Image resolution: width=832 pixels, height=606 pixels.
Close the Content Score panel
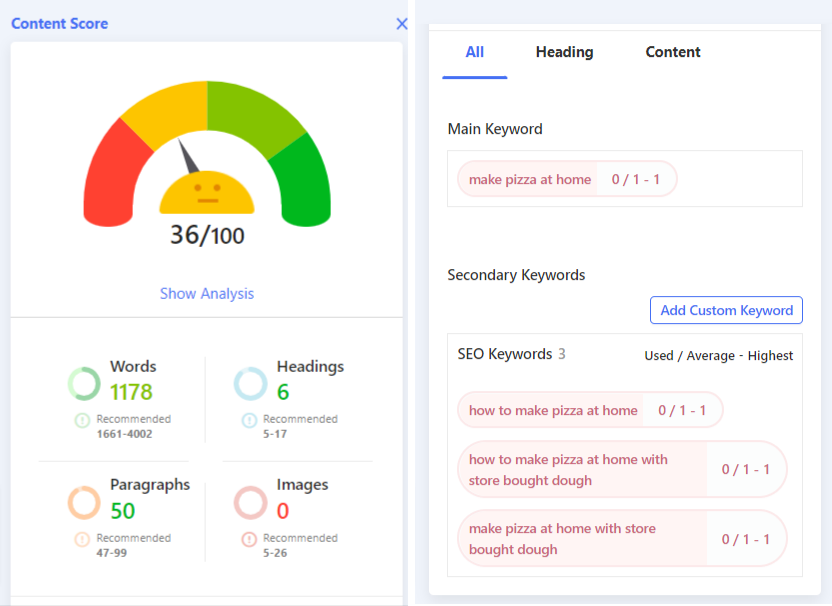tap(402, 24)
